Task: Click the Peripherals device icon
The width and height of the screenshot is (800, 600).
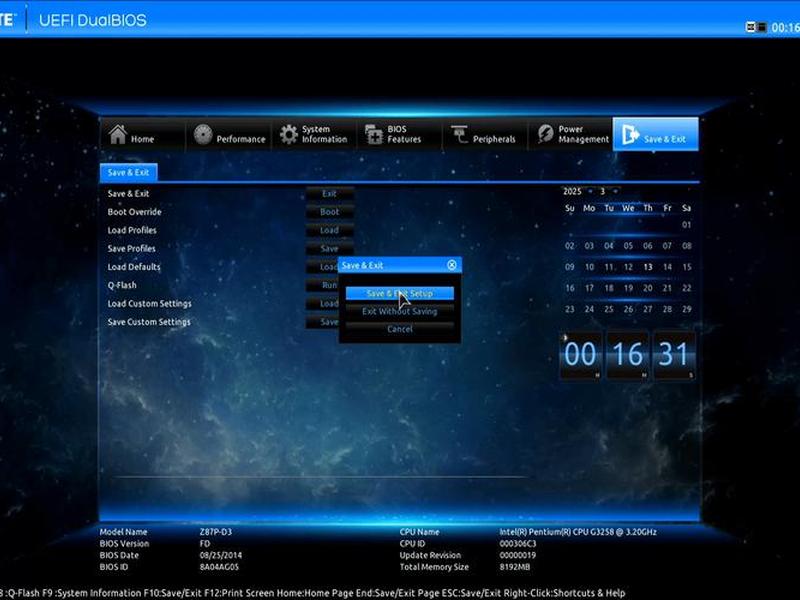Action: coord(459,134)
